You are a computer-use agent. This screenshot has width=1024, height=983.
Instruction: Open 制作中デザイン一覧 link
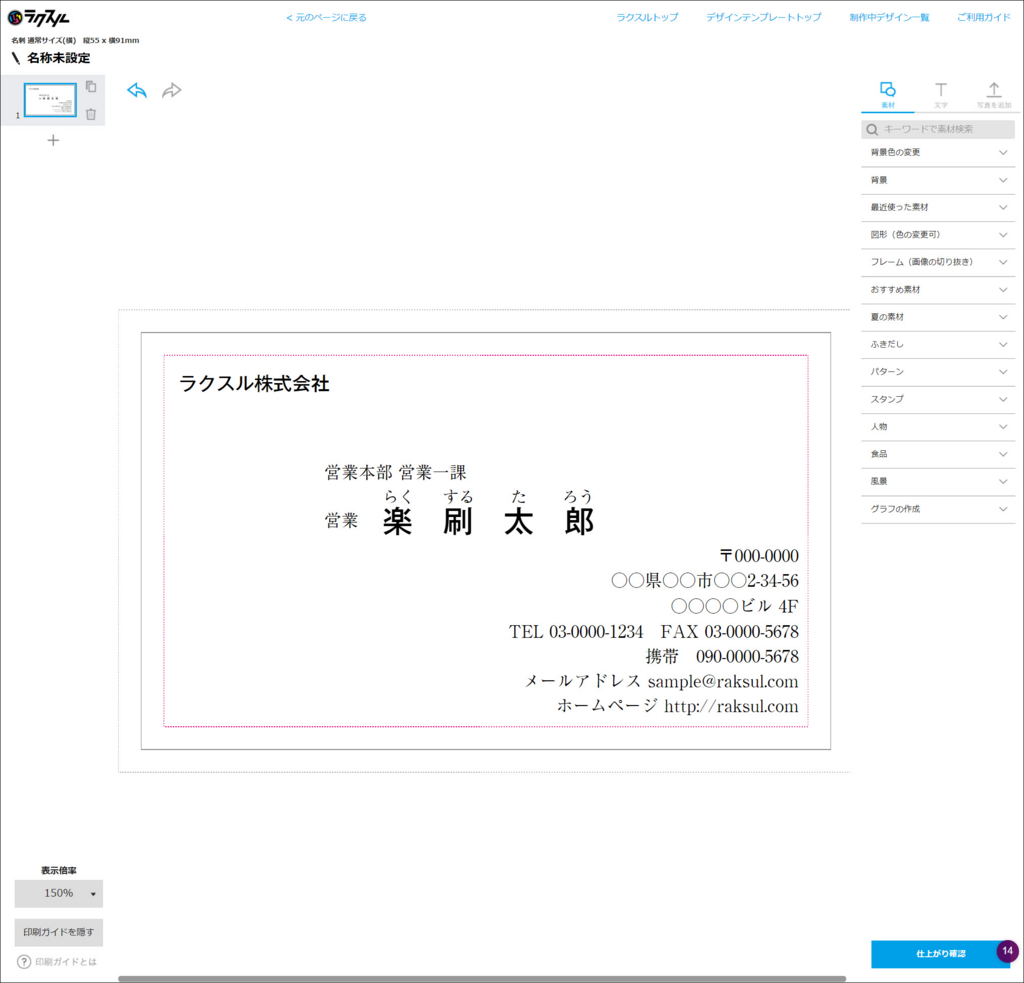coord(889,18)
